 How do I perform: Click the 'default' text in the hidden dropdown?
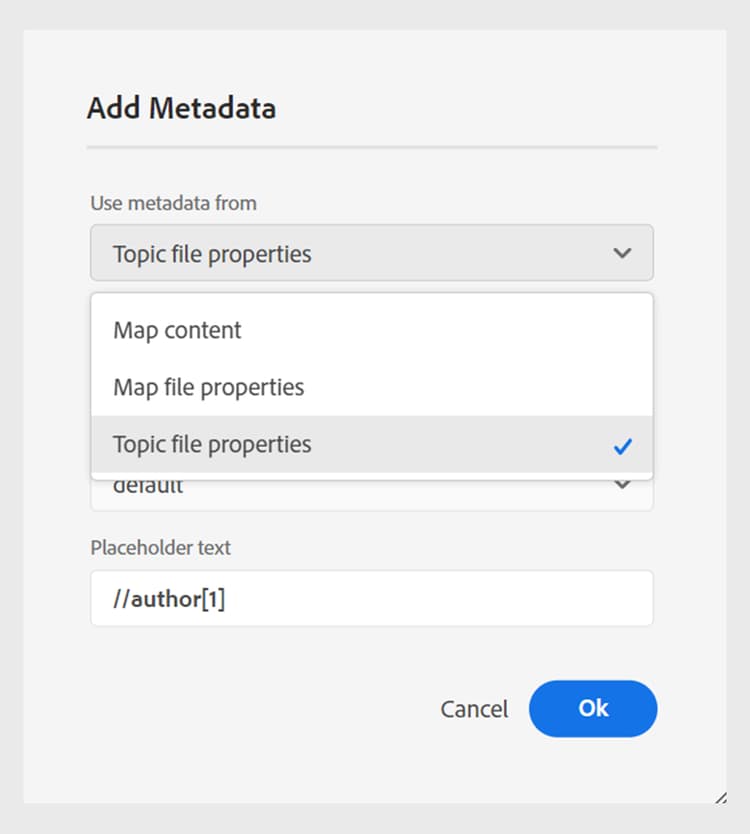[x=148, y=488]
